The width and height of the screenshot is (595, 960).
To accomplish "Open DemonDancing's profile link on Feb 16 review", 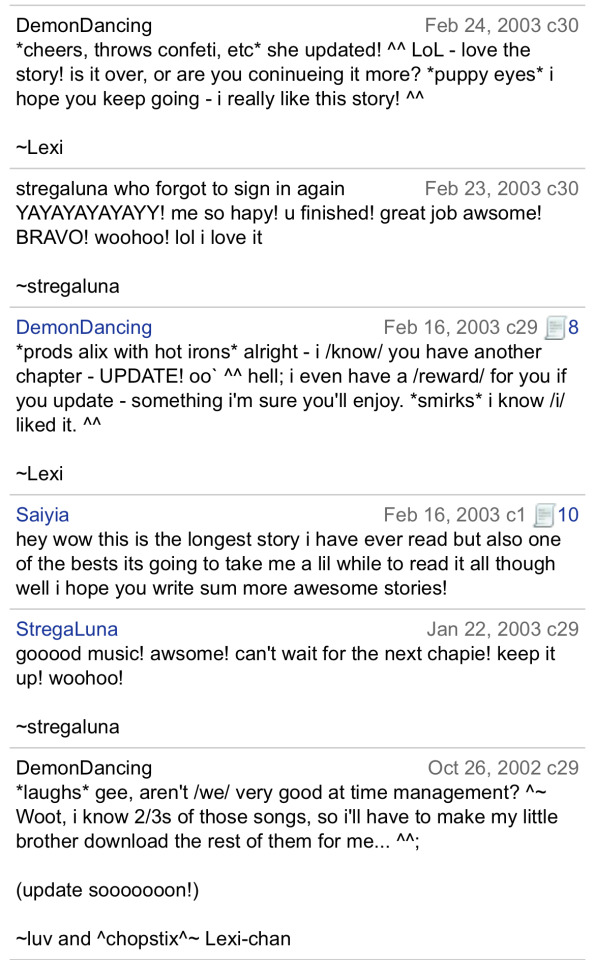I will (x=84, y=327).
